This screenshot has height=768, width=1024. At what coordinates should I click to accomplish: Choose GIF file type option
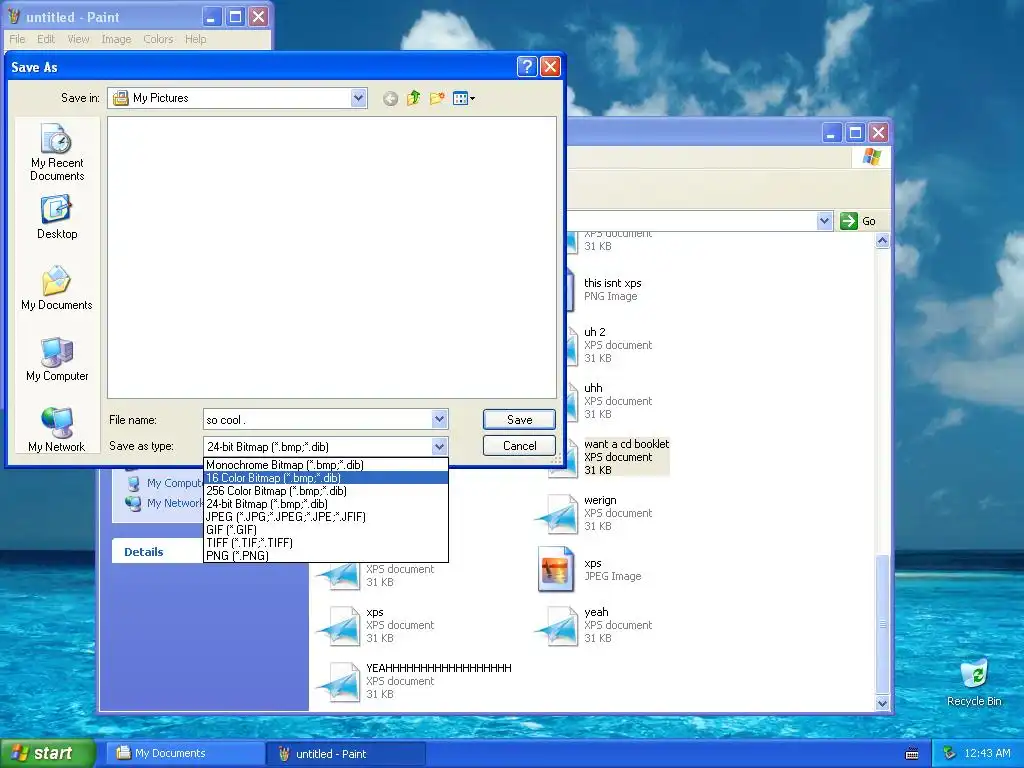coord(326,530)
